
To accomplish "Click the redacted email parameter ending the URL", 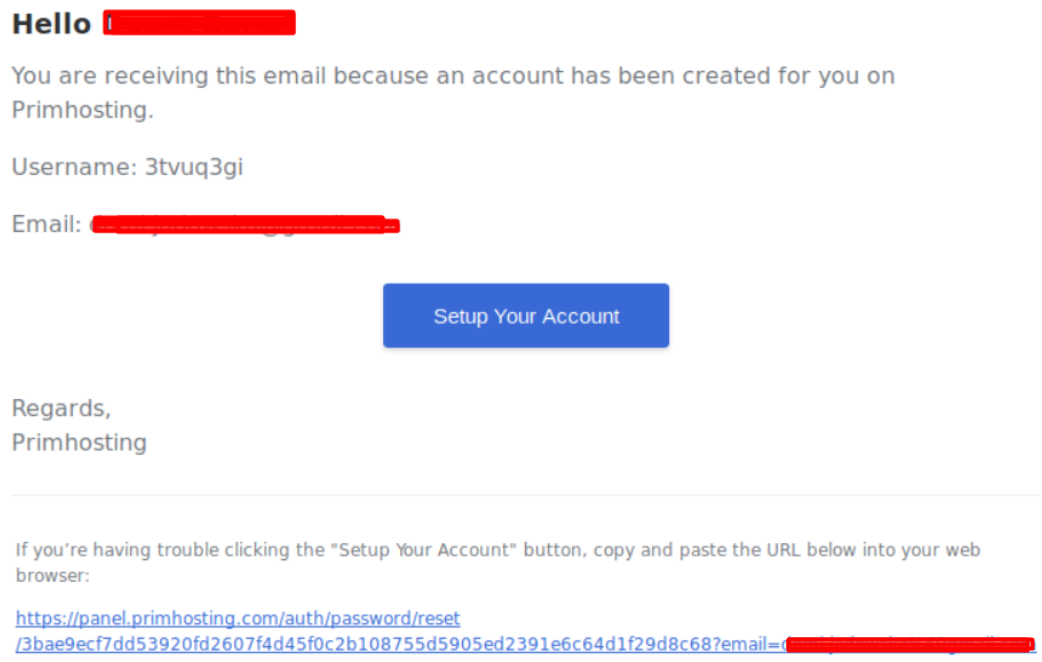I will [910, 645].
